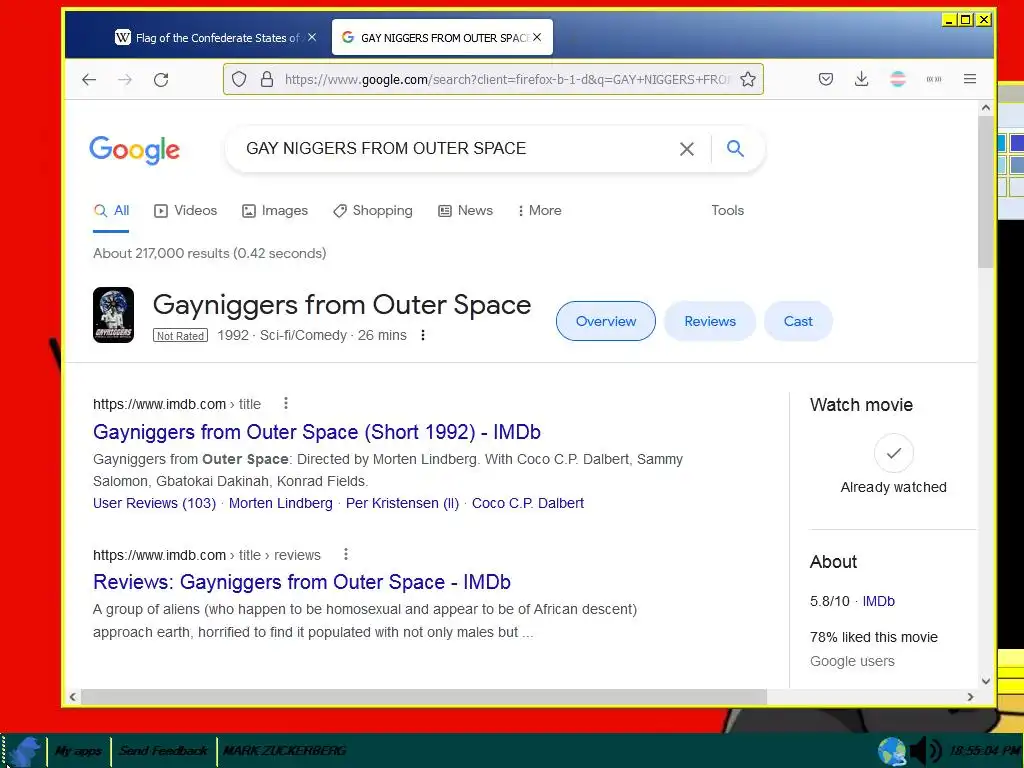
Task: Open the Firefox hamburger application menu
Action: point(970,79)
